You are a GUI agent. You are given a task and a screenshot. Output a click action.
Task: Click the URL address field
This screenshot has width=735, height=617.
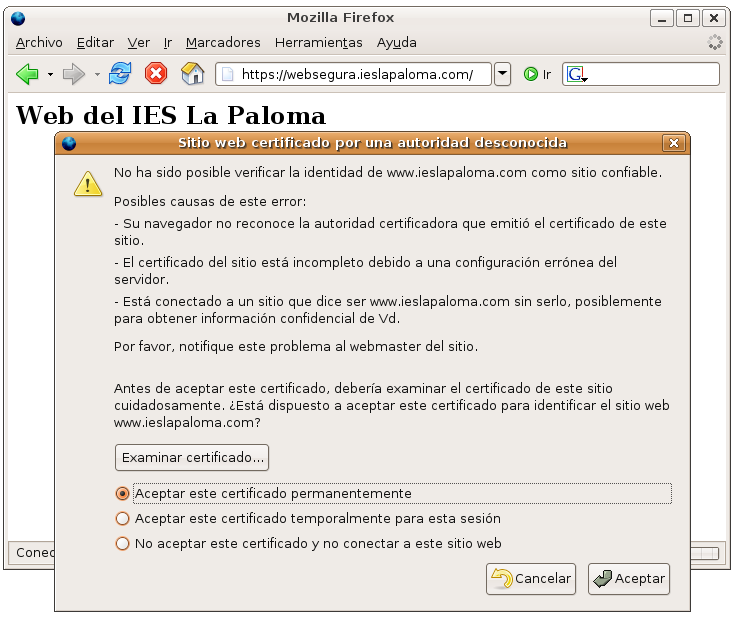[x=353, y=74]
